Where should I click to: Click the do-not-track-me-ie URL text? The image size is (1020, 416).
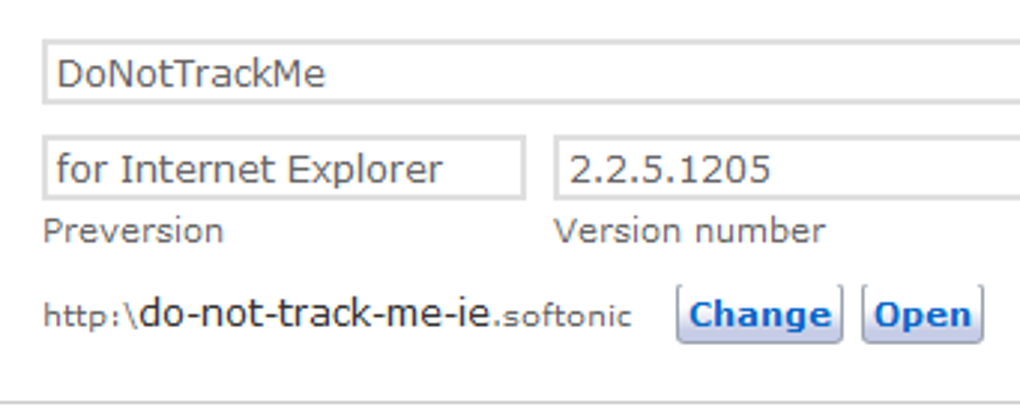pos(316,315)
